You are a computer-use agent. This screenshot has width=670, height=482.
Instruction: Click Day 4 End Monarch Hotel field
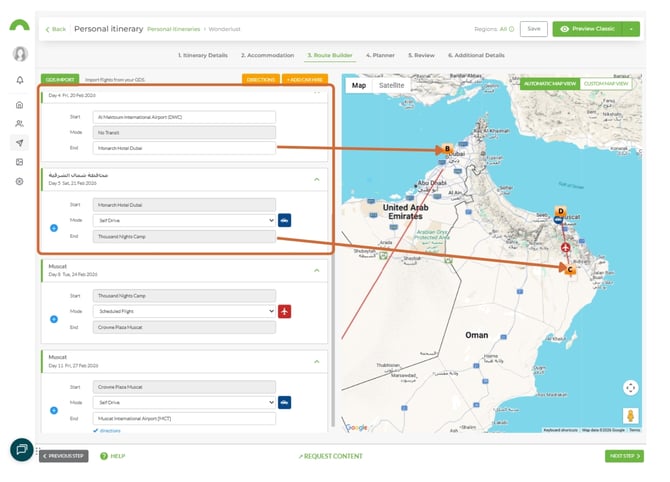pos(184,148)
